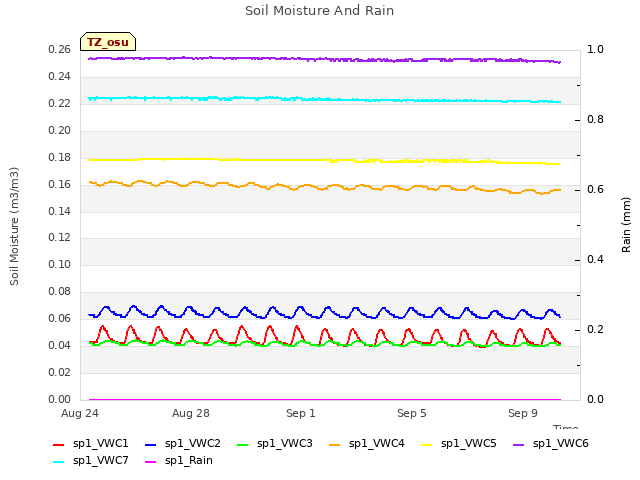
Task: Click the chart title Soil Moisture And Rain
Action: [320, 11]
